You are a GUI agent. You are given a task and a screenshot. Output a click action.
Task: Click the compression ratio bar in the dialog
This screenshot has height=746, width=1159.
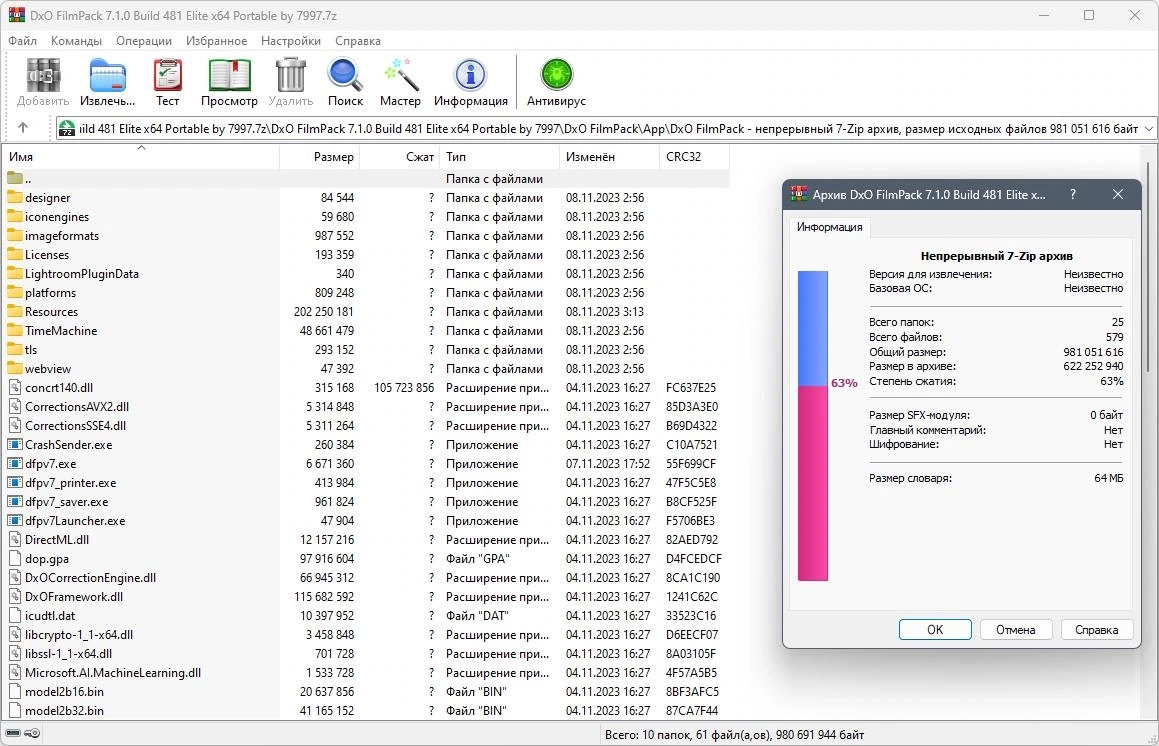812,425
